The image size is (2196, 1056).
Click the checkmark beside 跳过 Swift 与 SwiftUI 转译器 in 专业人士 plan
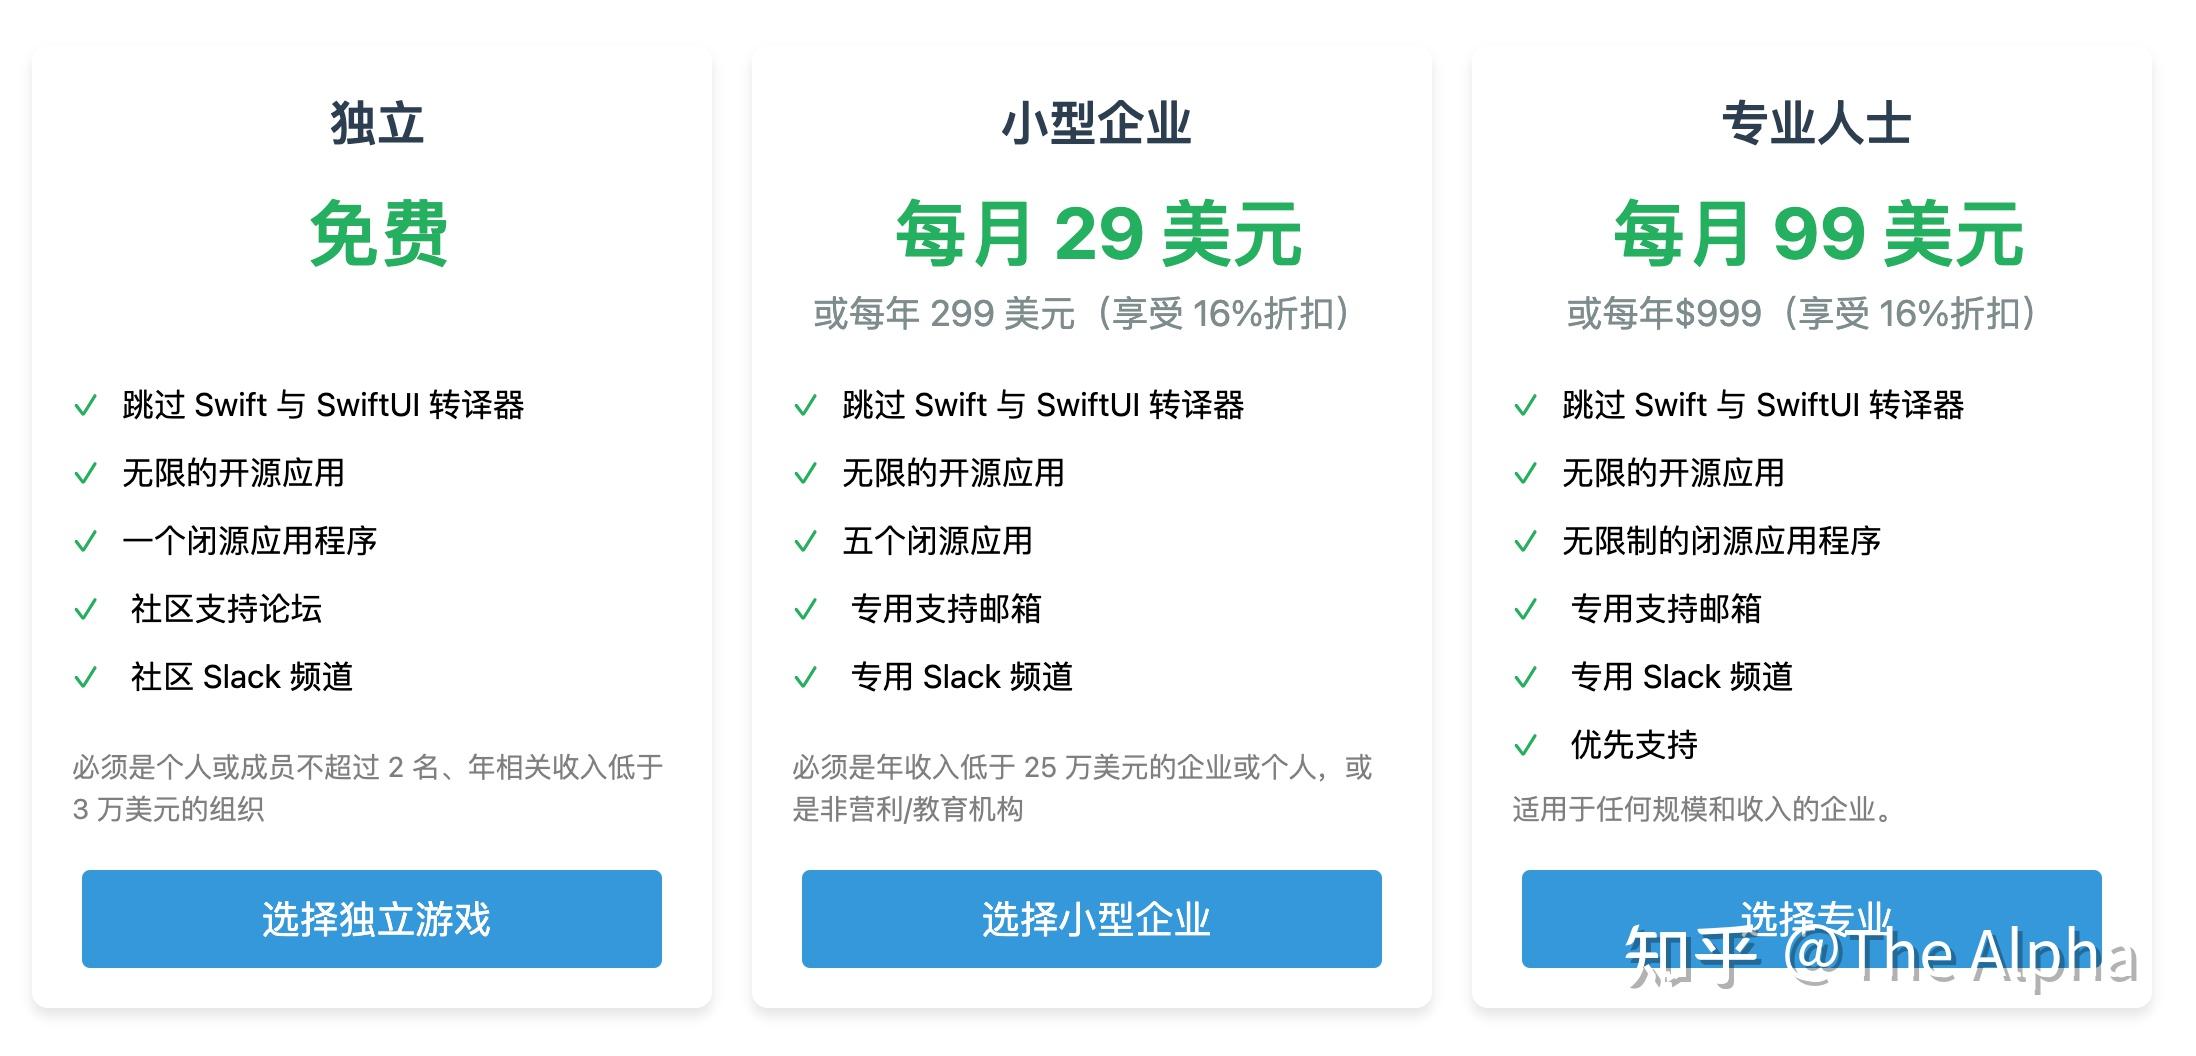pyautogui.click(x=1525, y=406)
